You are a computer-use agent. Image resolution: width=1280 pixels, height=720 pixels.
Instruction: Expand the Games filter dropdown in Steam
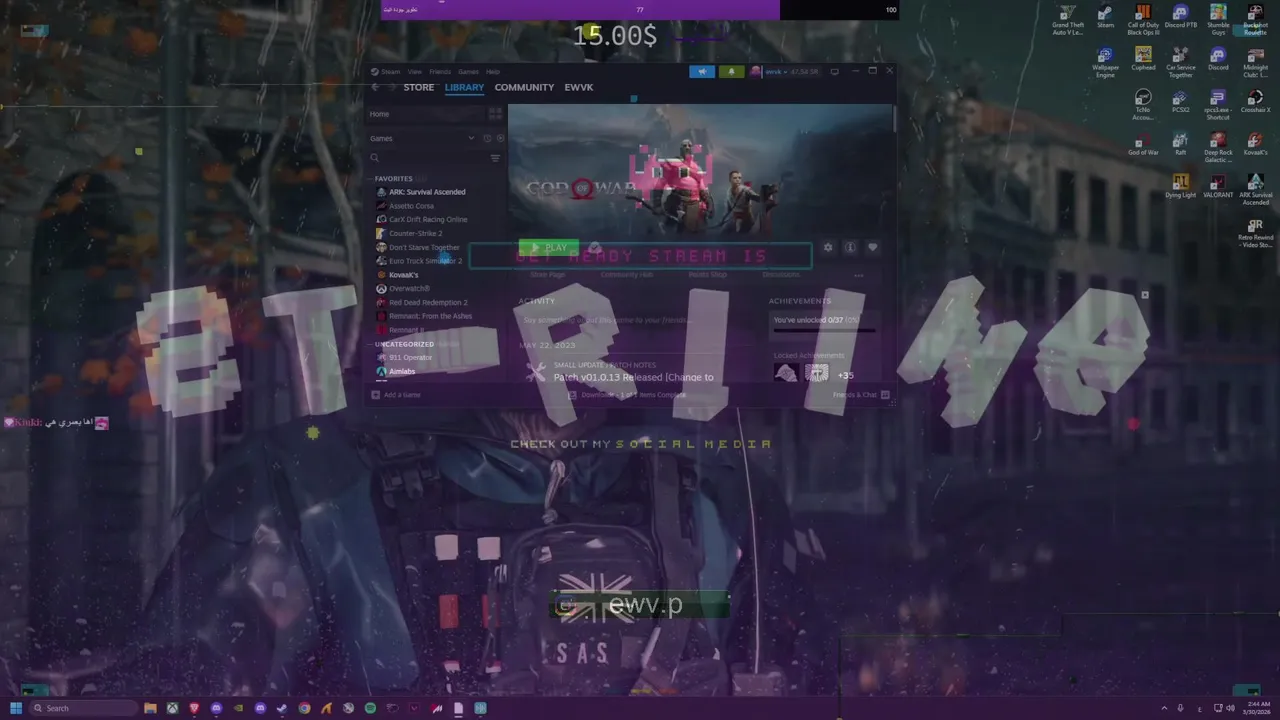471,138
